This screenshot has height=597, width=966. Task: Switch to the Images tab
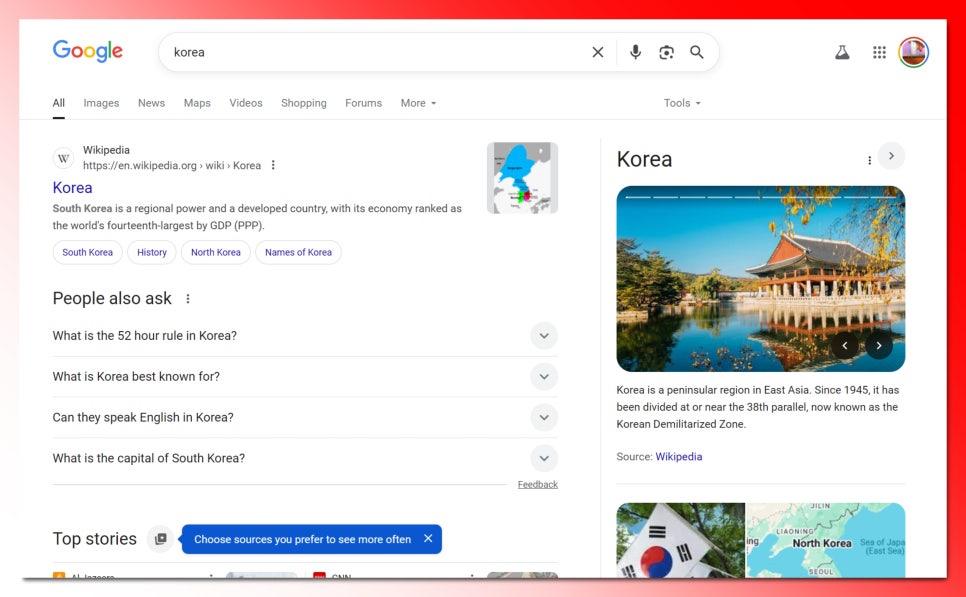pyautogui.click(x=101, y=103)
